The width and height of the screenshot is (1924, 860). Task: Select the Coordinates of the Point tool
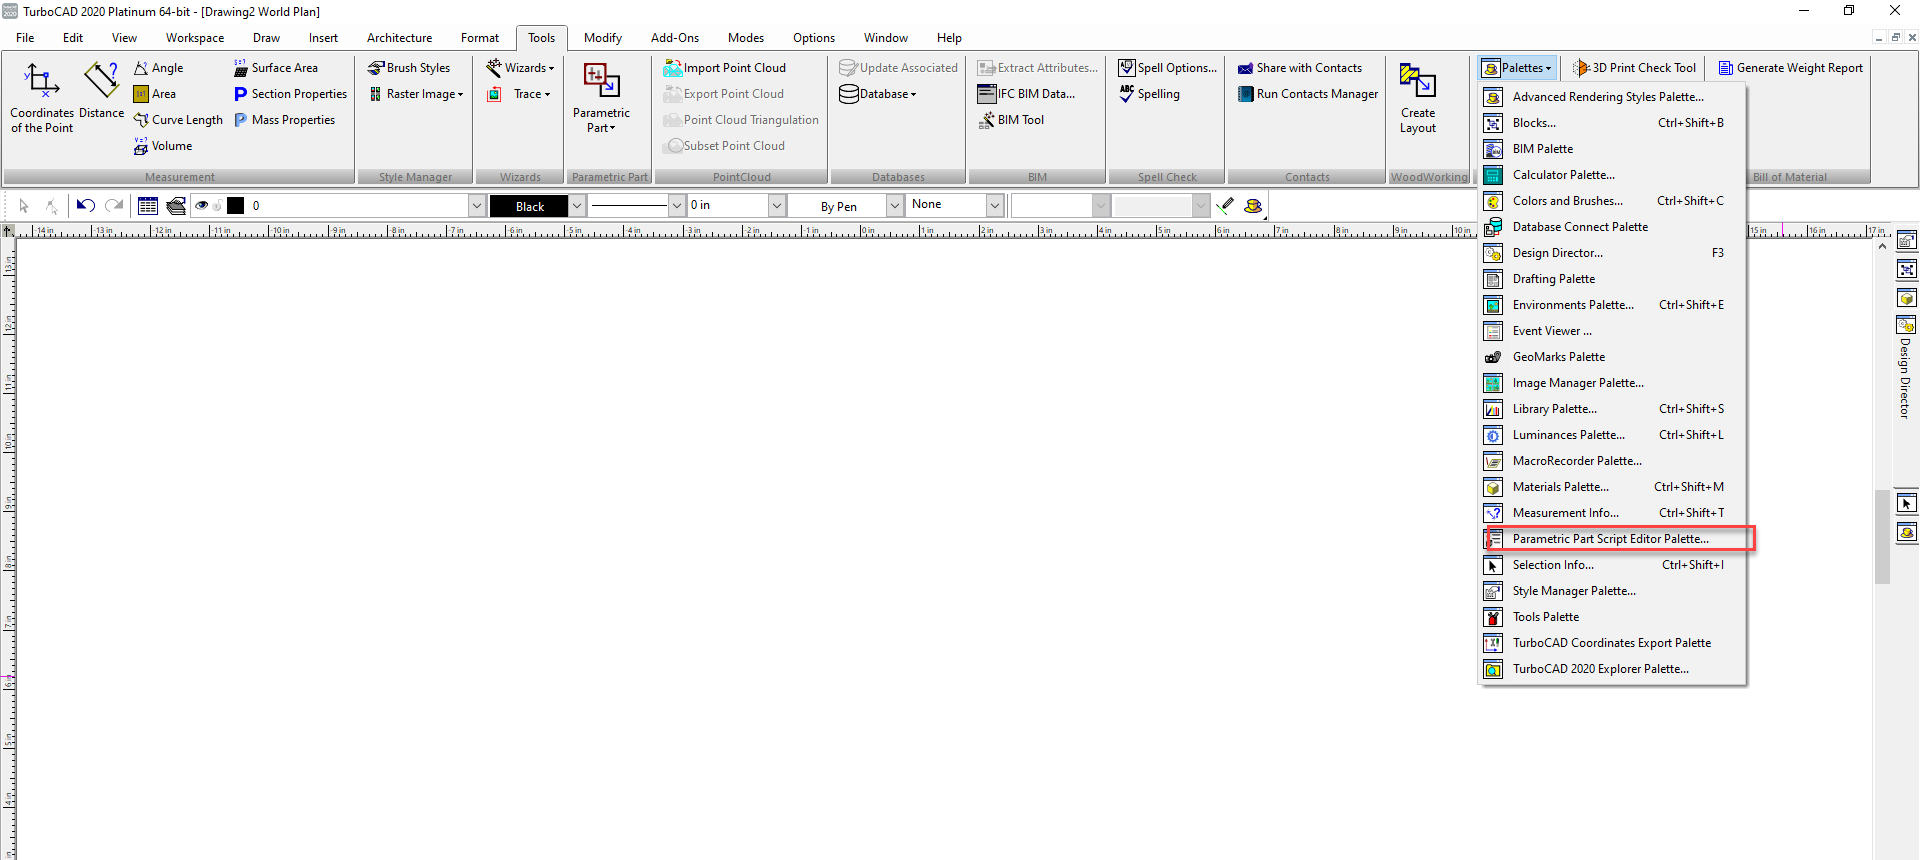coord(42,97)
